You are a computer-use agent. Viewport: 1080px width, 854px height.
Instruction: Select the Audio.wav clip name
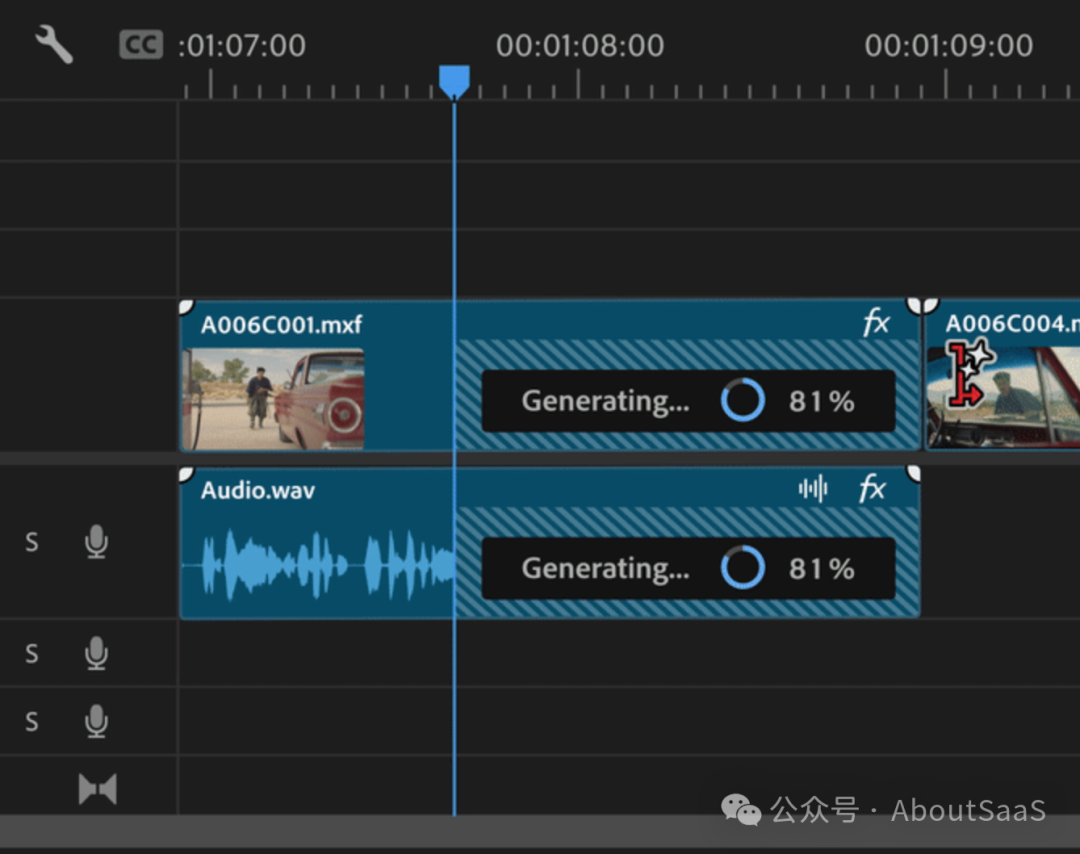coord(258,490)
